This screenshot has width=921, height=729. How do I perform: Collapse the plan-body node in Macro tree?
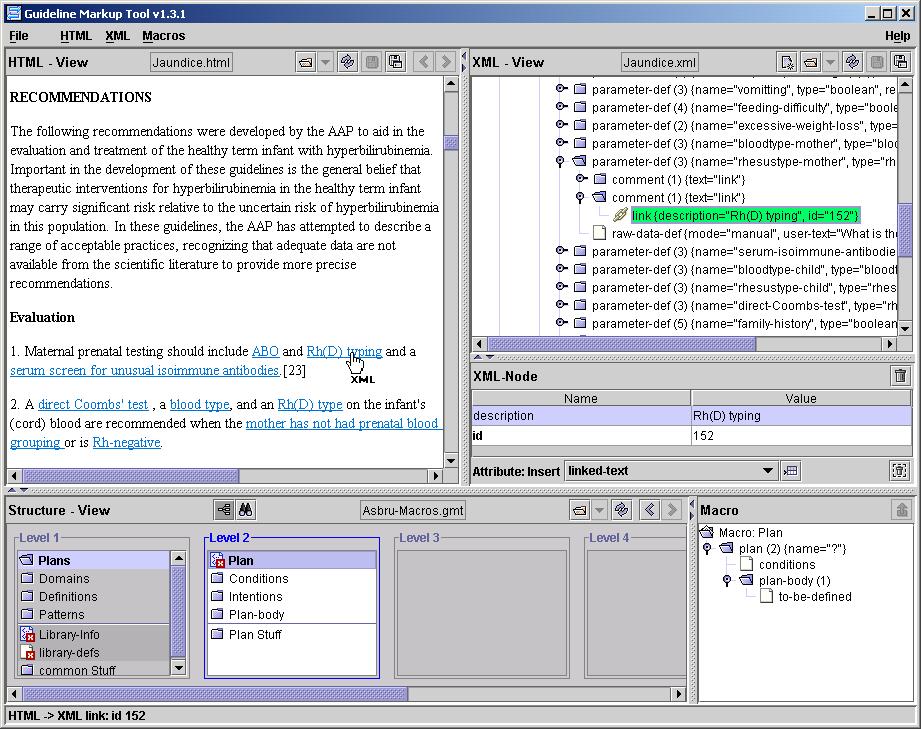727,580
